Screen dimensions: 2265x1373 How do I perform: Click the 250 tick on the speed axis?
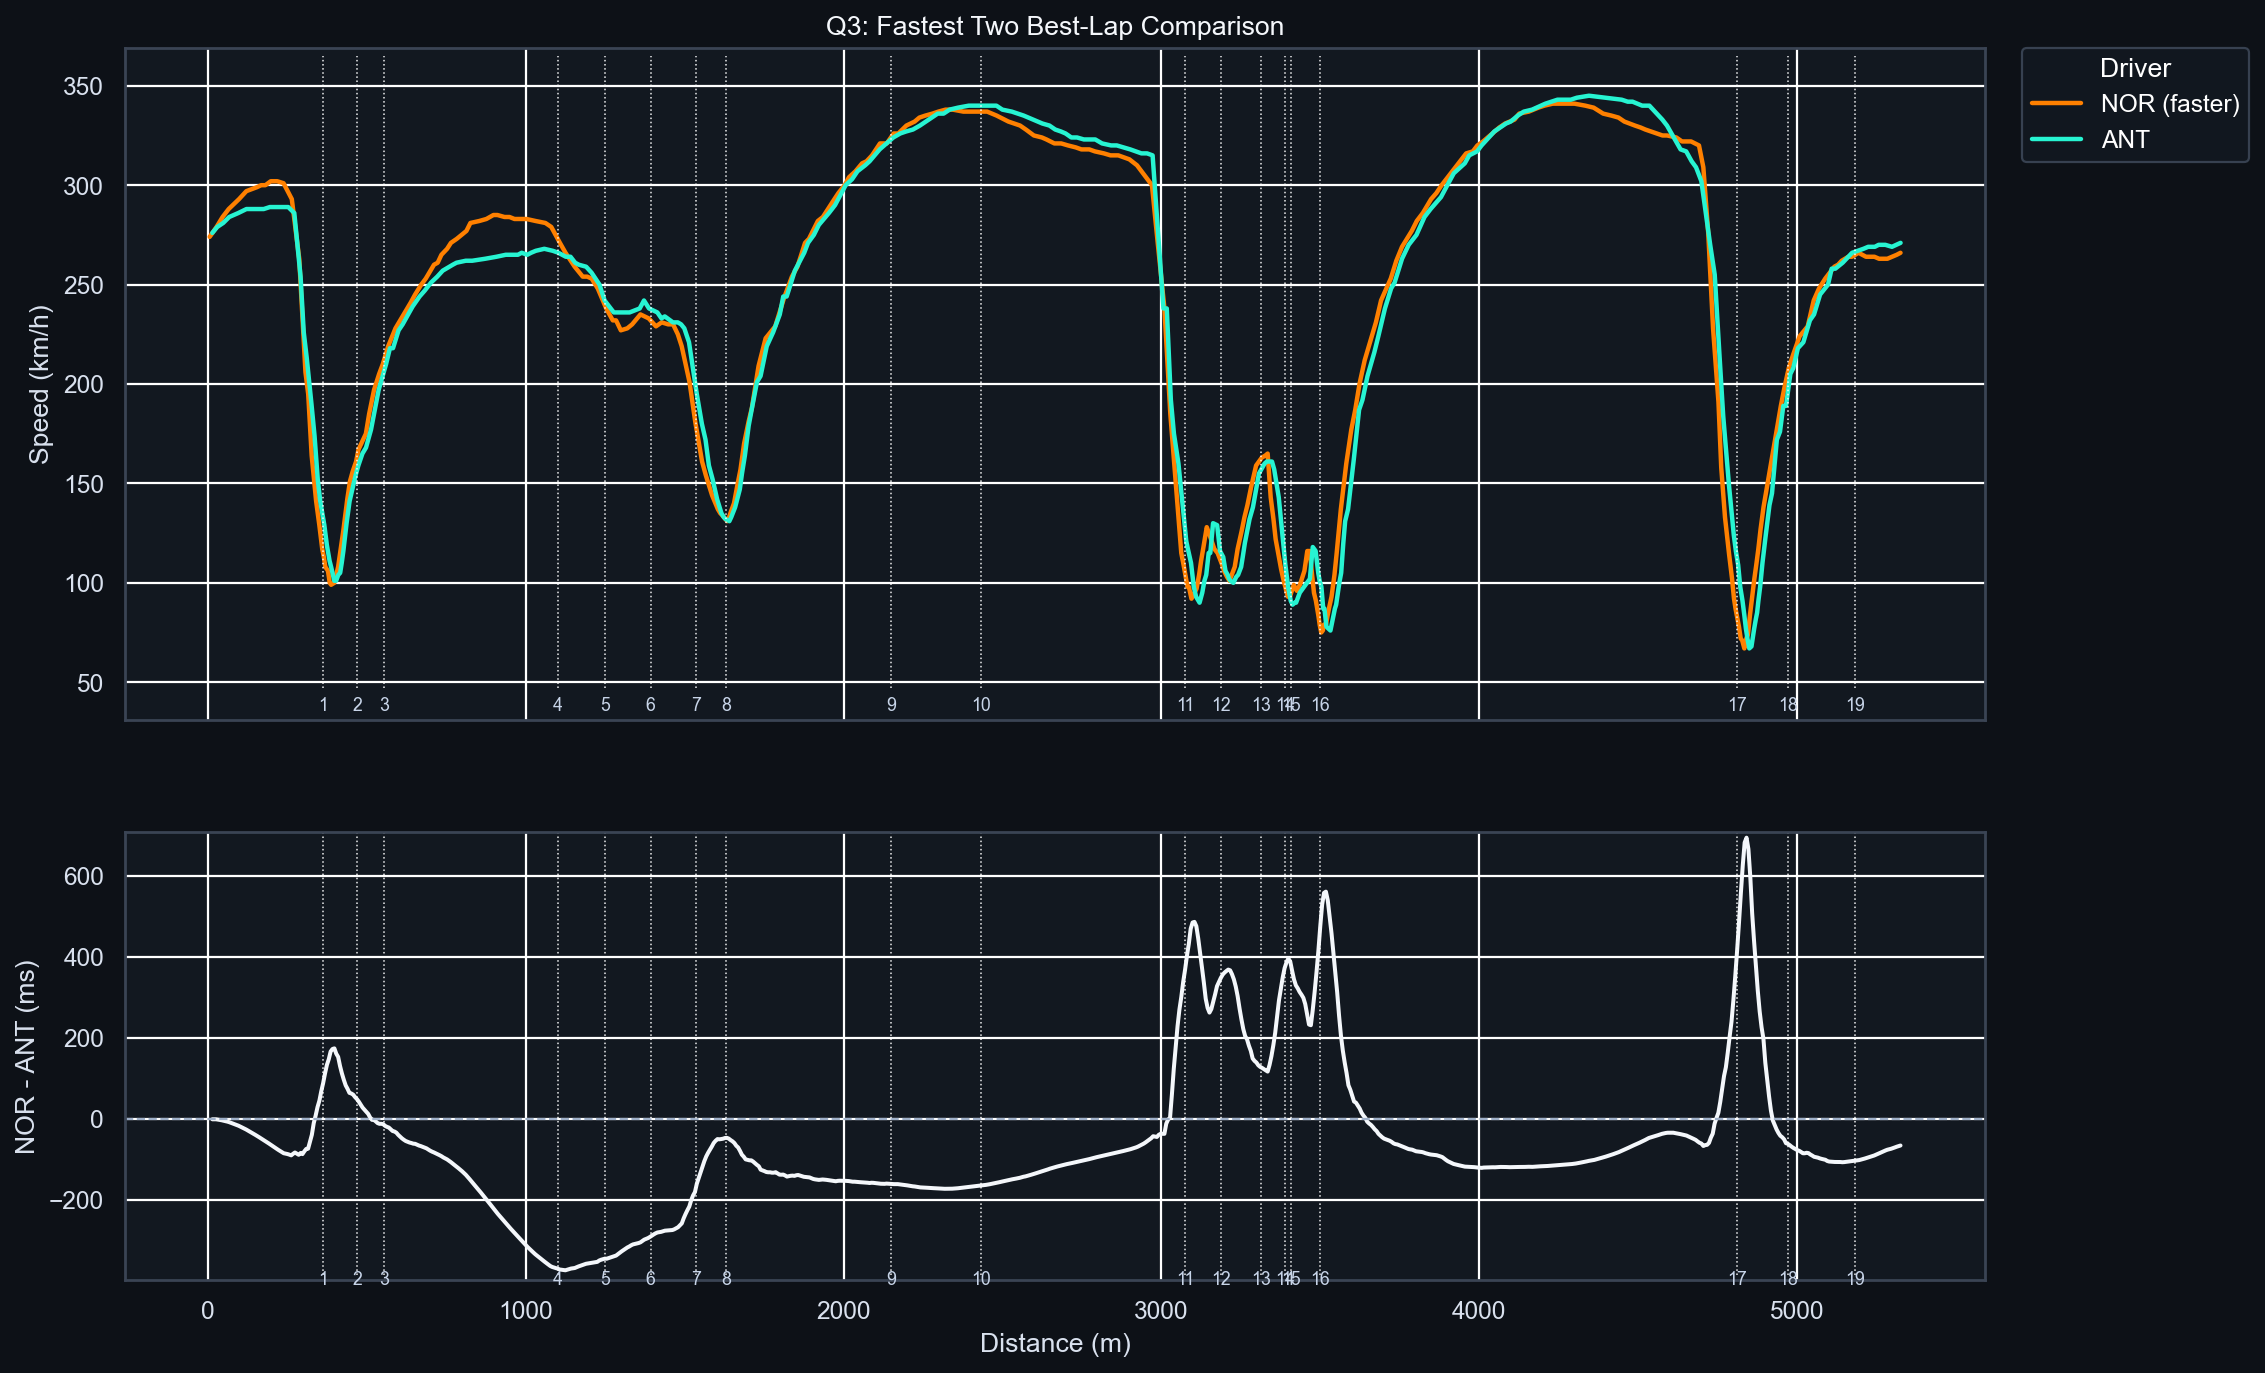[83, 285]
